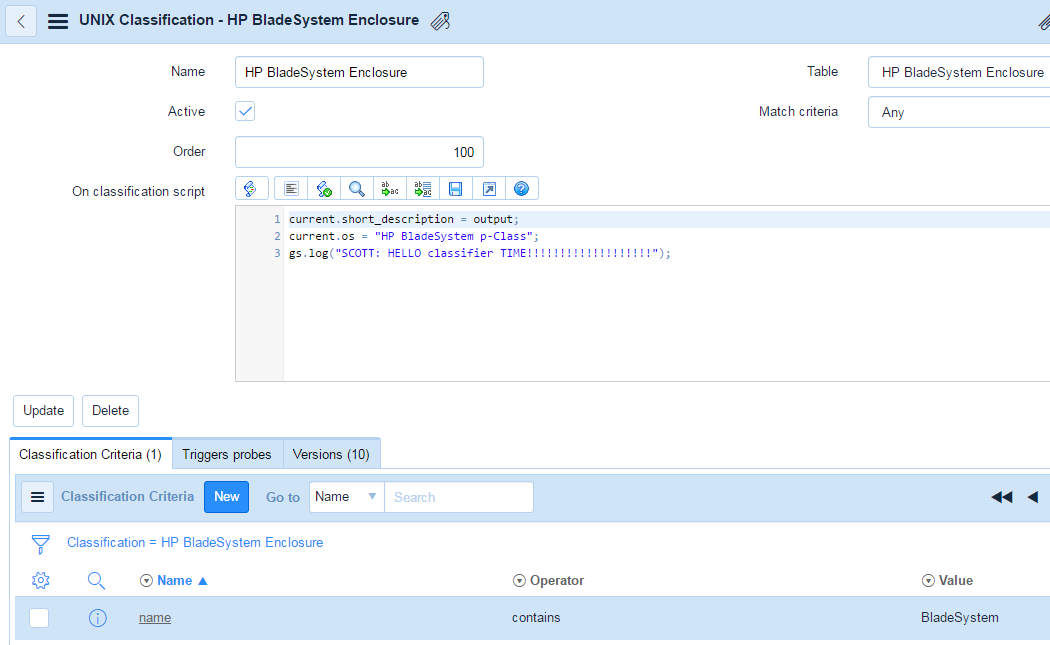Click the blue New button

tap(227, 497)
